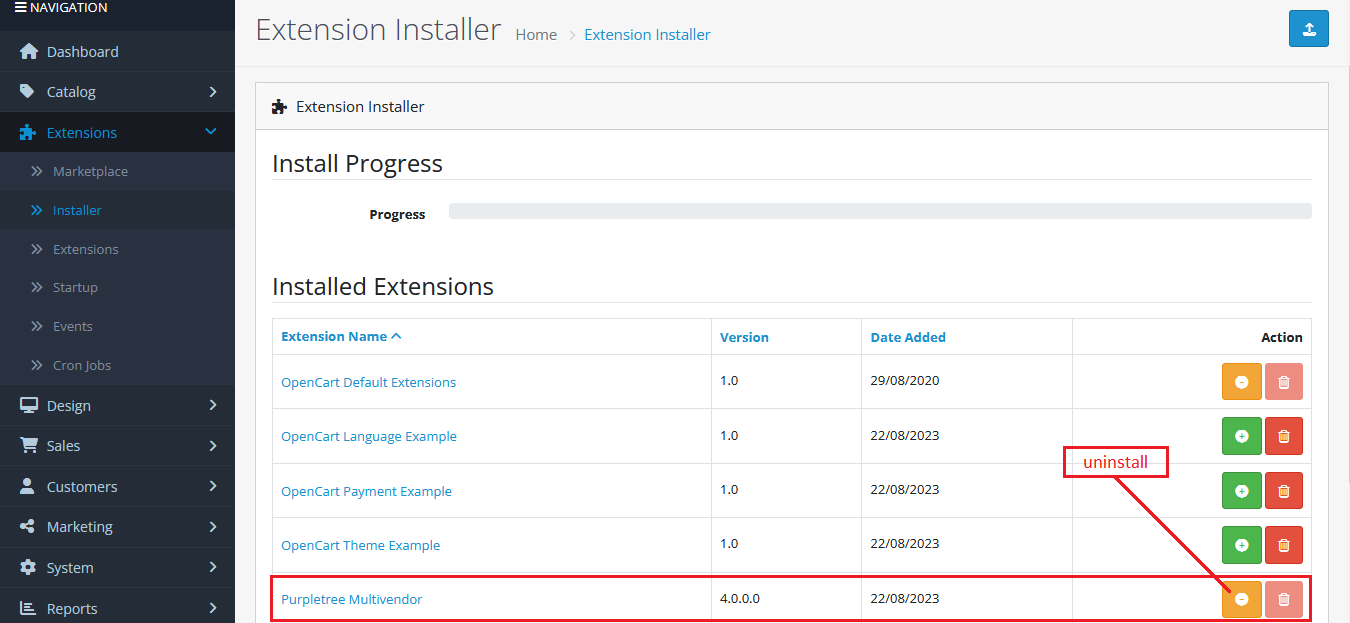Screen dimensions: 1350x623
Task: Click the Home breadcrumb link
Action: pos(536,34)
